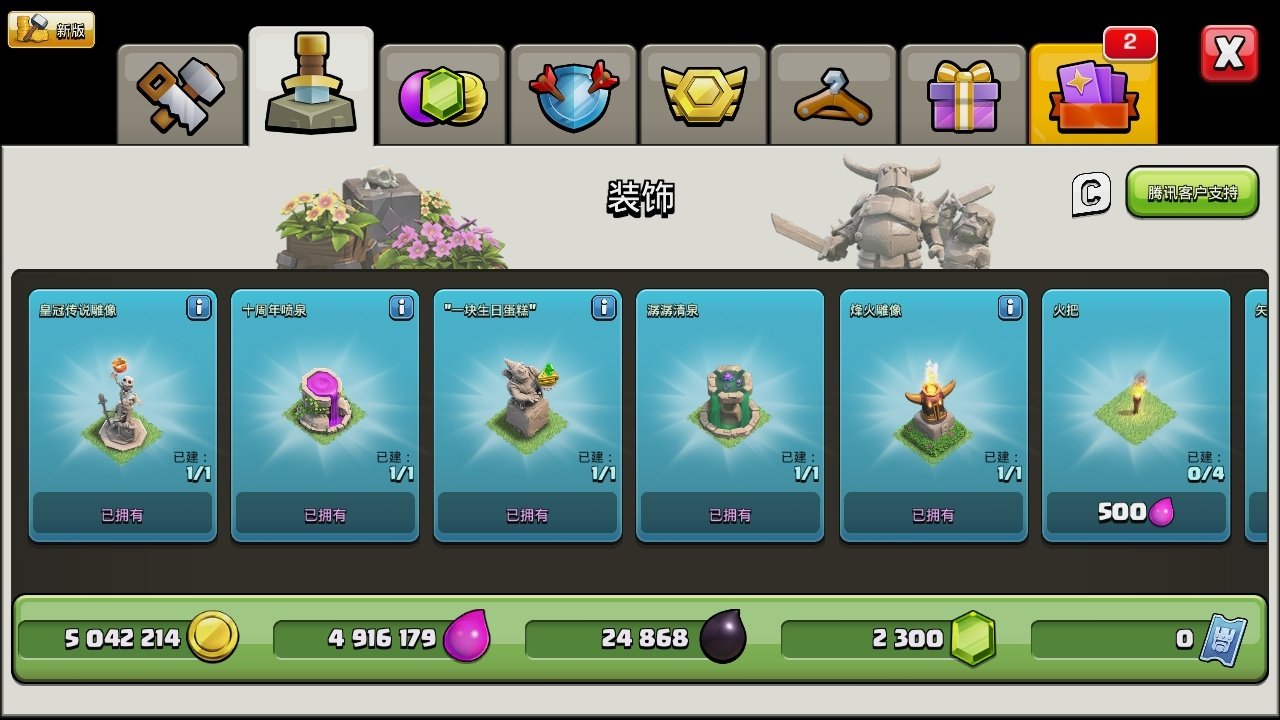1280x720 pixels.
Task: Click the 新版 hammer button
Action: (51, 30)
